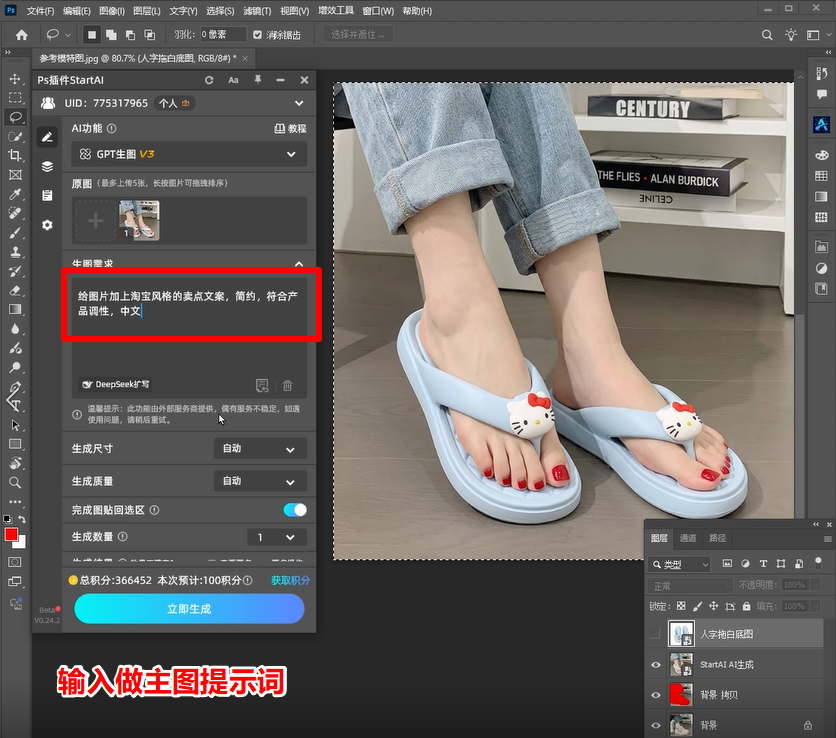
Task: Select the Eyedropper tool
Action: click(15, 194)
